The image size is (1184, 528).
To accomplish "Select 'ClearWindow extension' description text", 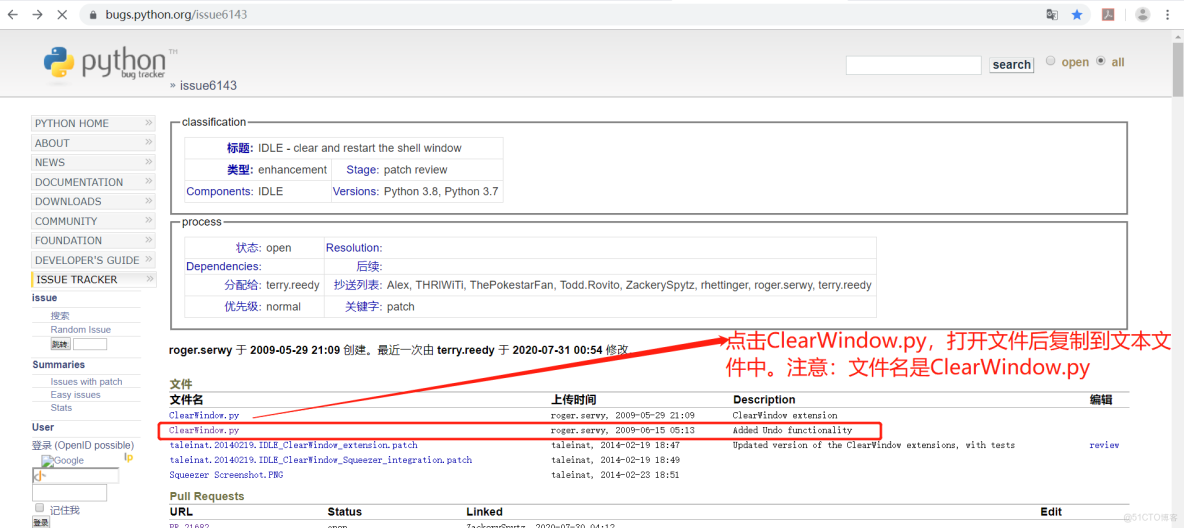I will [785, 415].
